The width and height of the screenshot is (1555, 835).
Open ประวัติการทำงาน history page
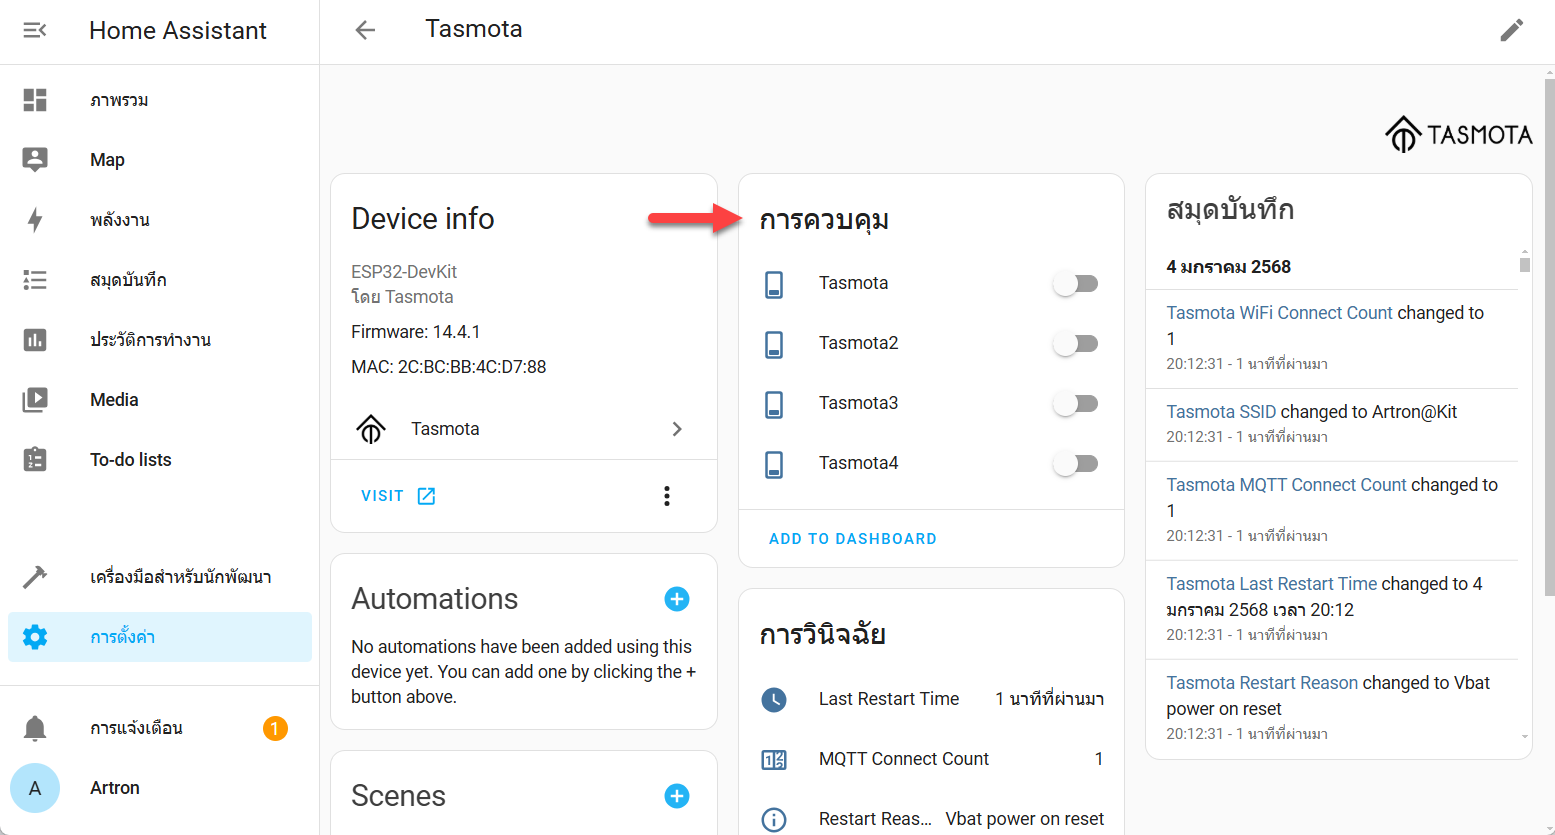pos(160,340)
